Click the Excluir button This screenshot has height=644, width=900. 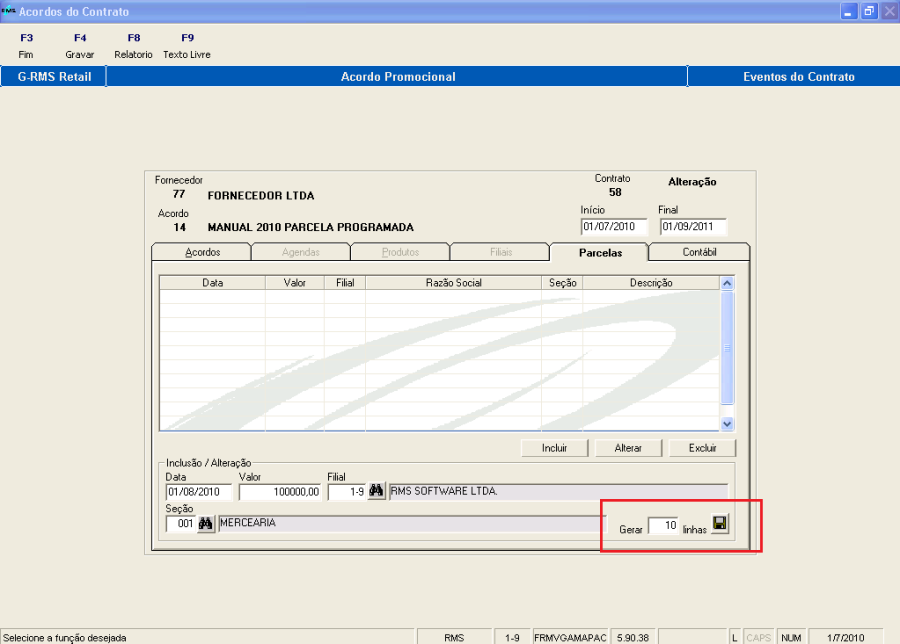pos(703,448)
